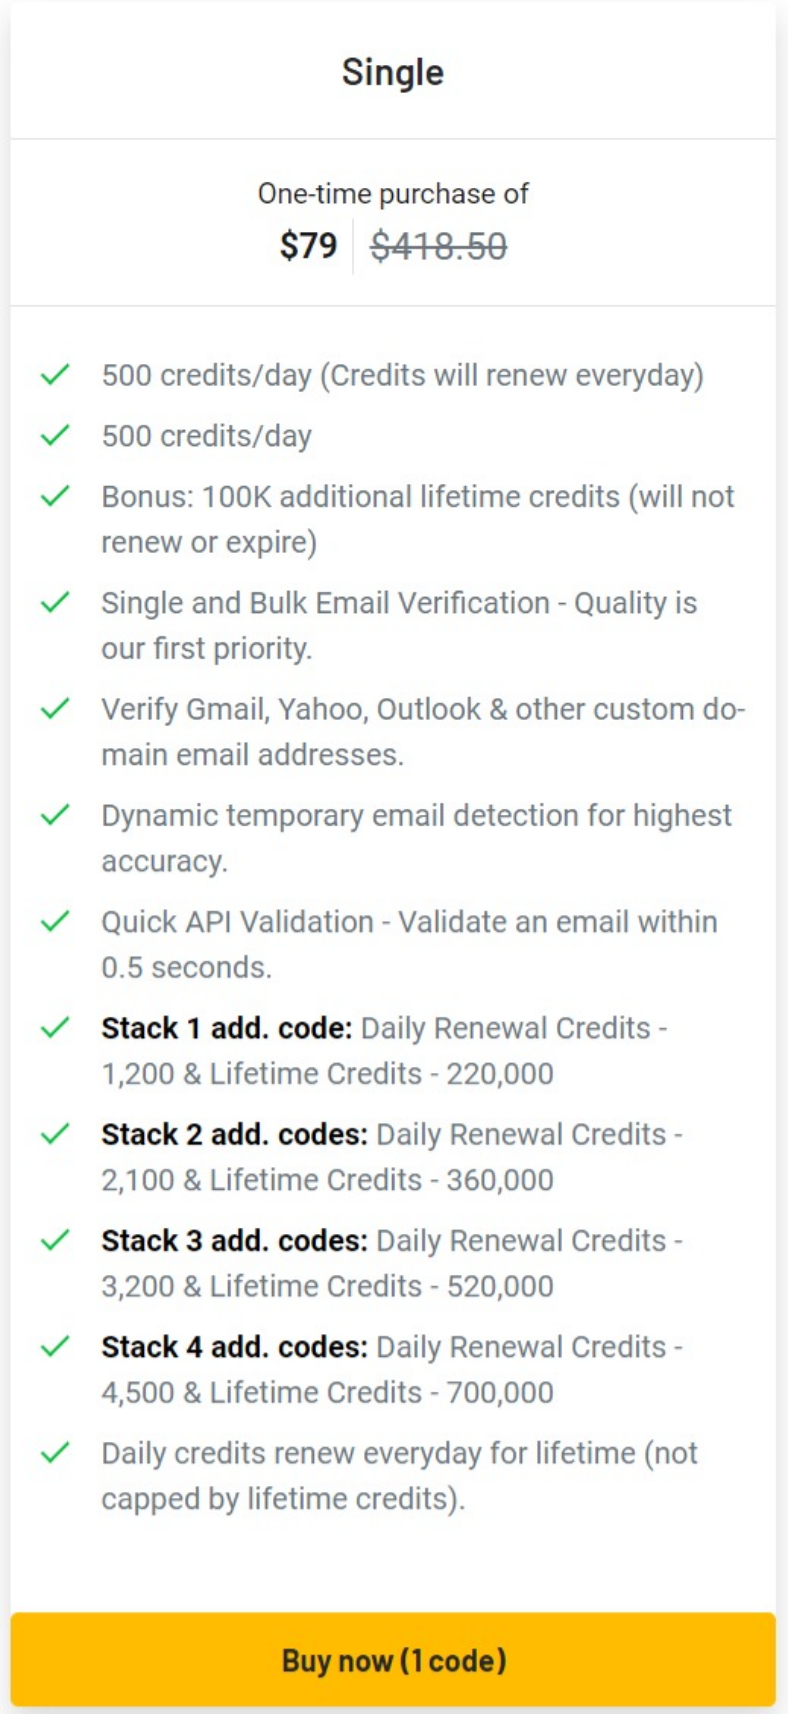Image resolution: width=788 pixels, height=1714 pixels.
Task: Click checkmark next to Stack 2 add. codes
Action: [x=55, y=1134]
